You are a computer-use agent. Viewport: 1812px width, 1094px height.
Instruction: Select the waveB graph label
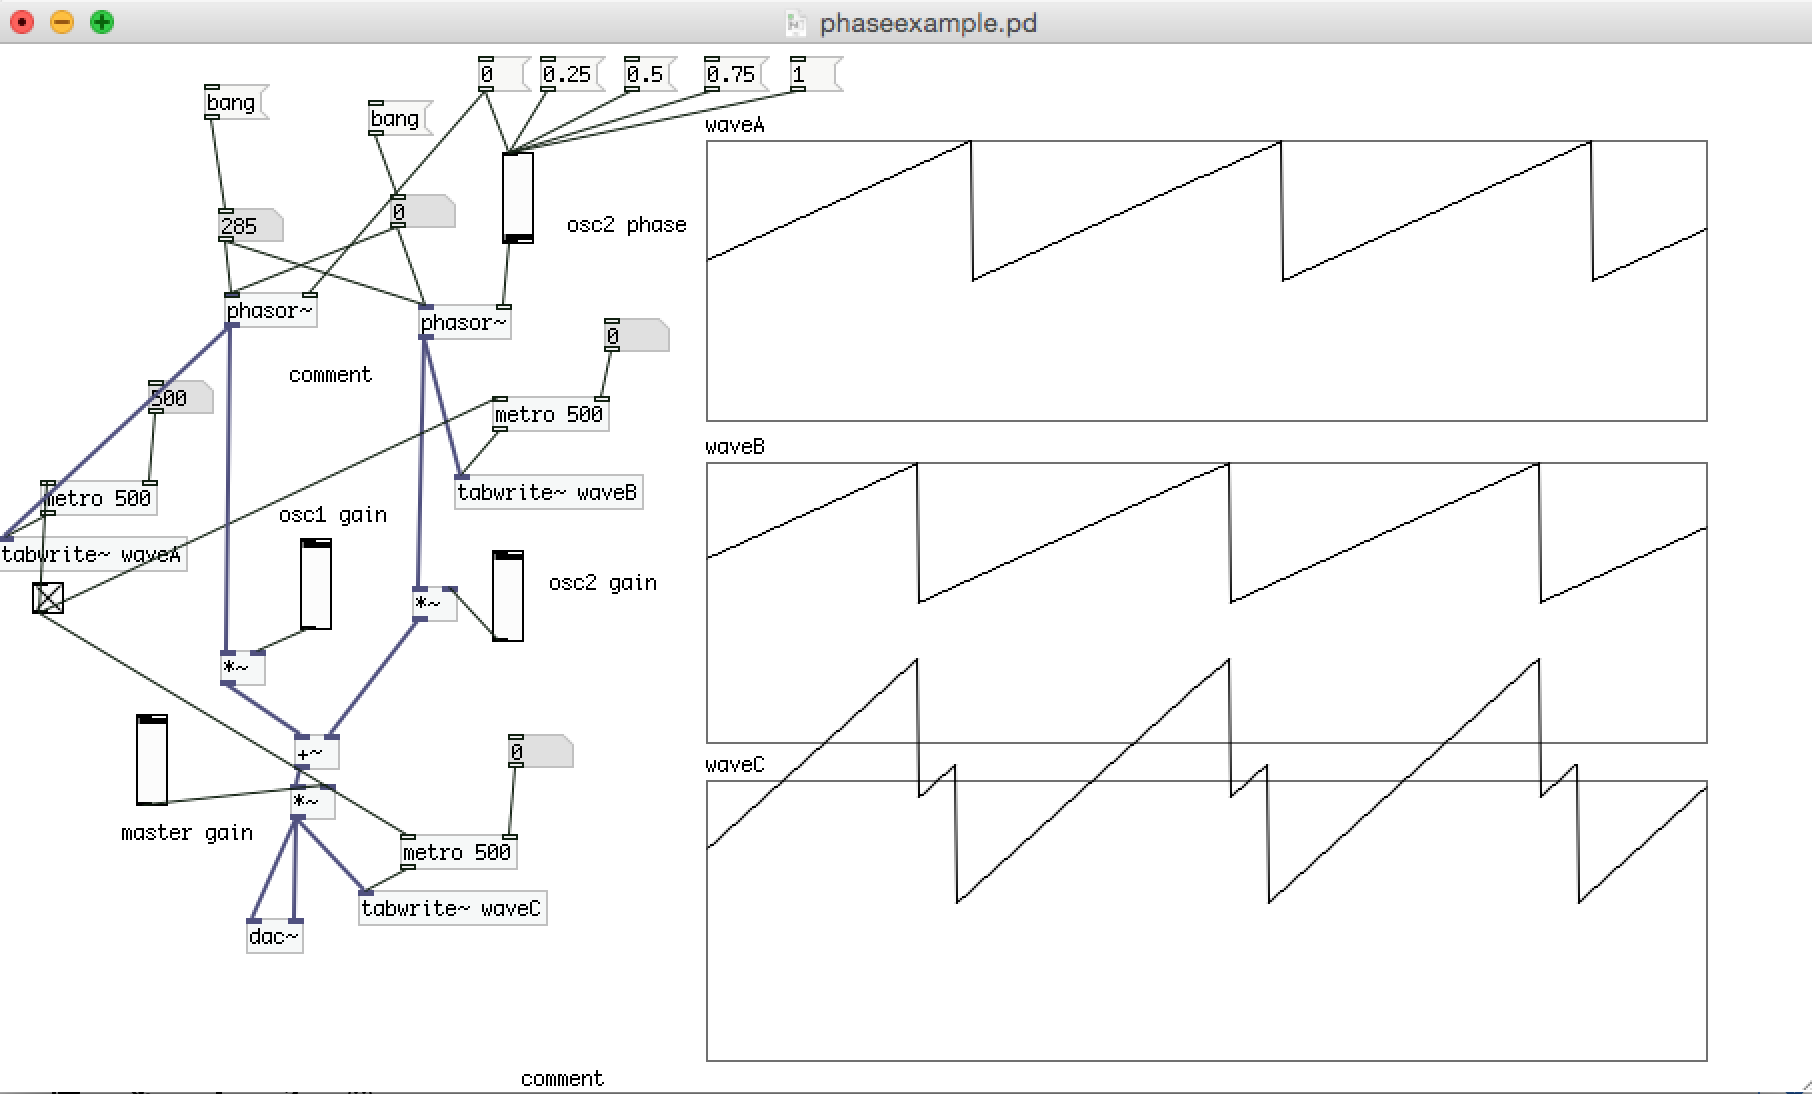(x=733, y=447)
